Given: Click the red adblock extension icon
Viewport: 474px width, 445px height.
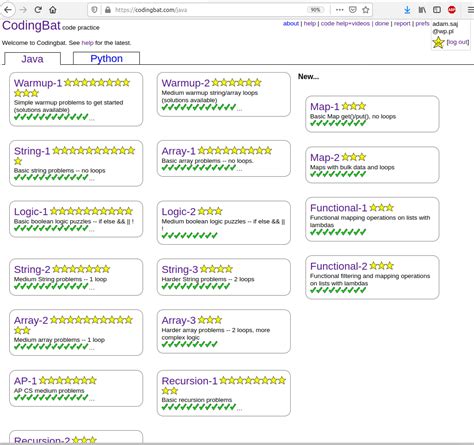Looking at the screenshot, I should coord(452,10).
